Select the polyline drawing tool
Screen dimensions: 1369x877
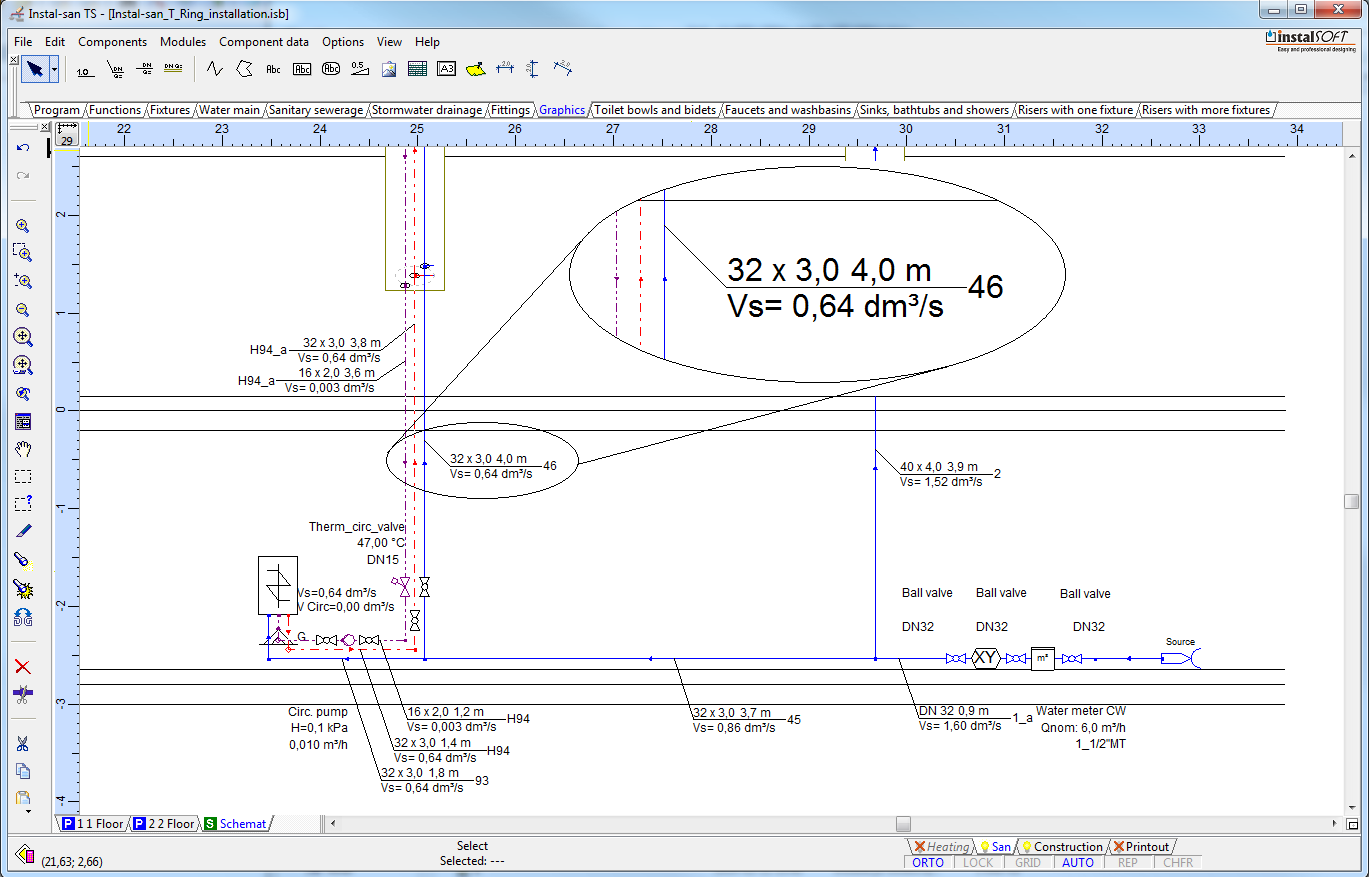tap(214, 69)
